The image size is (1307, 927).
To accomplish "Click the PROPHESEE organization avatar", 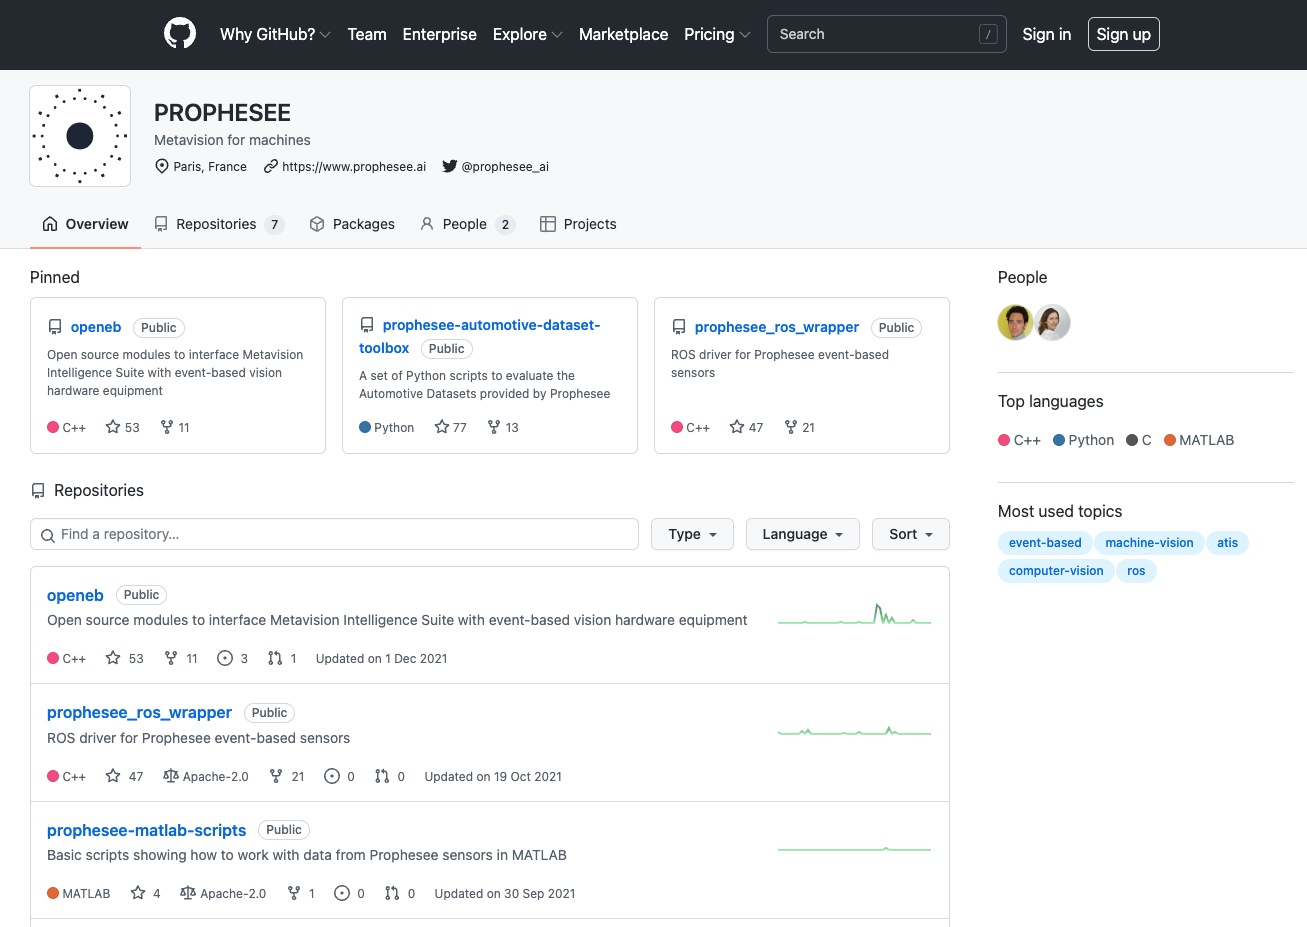I will click(x=80, y=136).
